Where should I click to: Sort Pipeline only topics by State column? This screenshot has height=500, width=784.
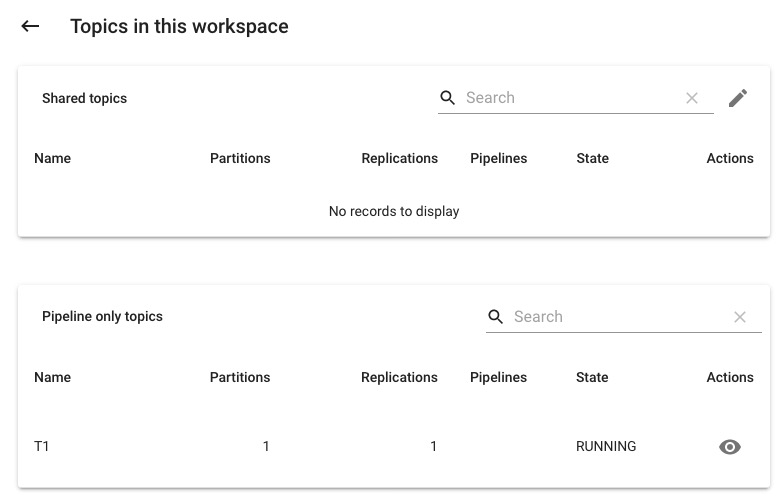(592, 378)
